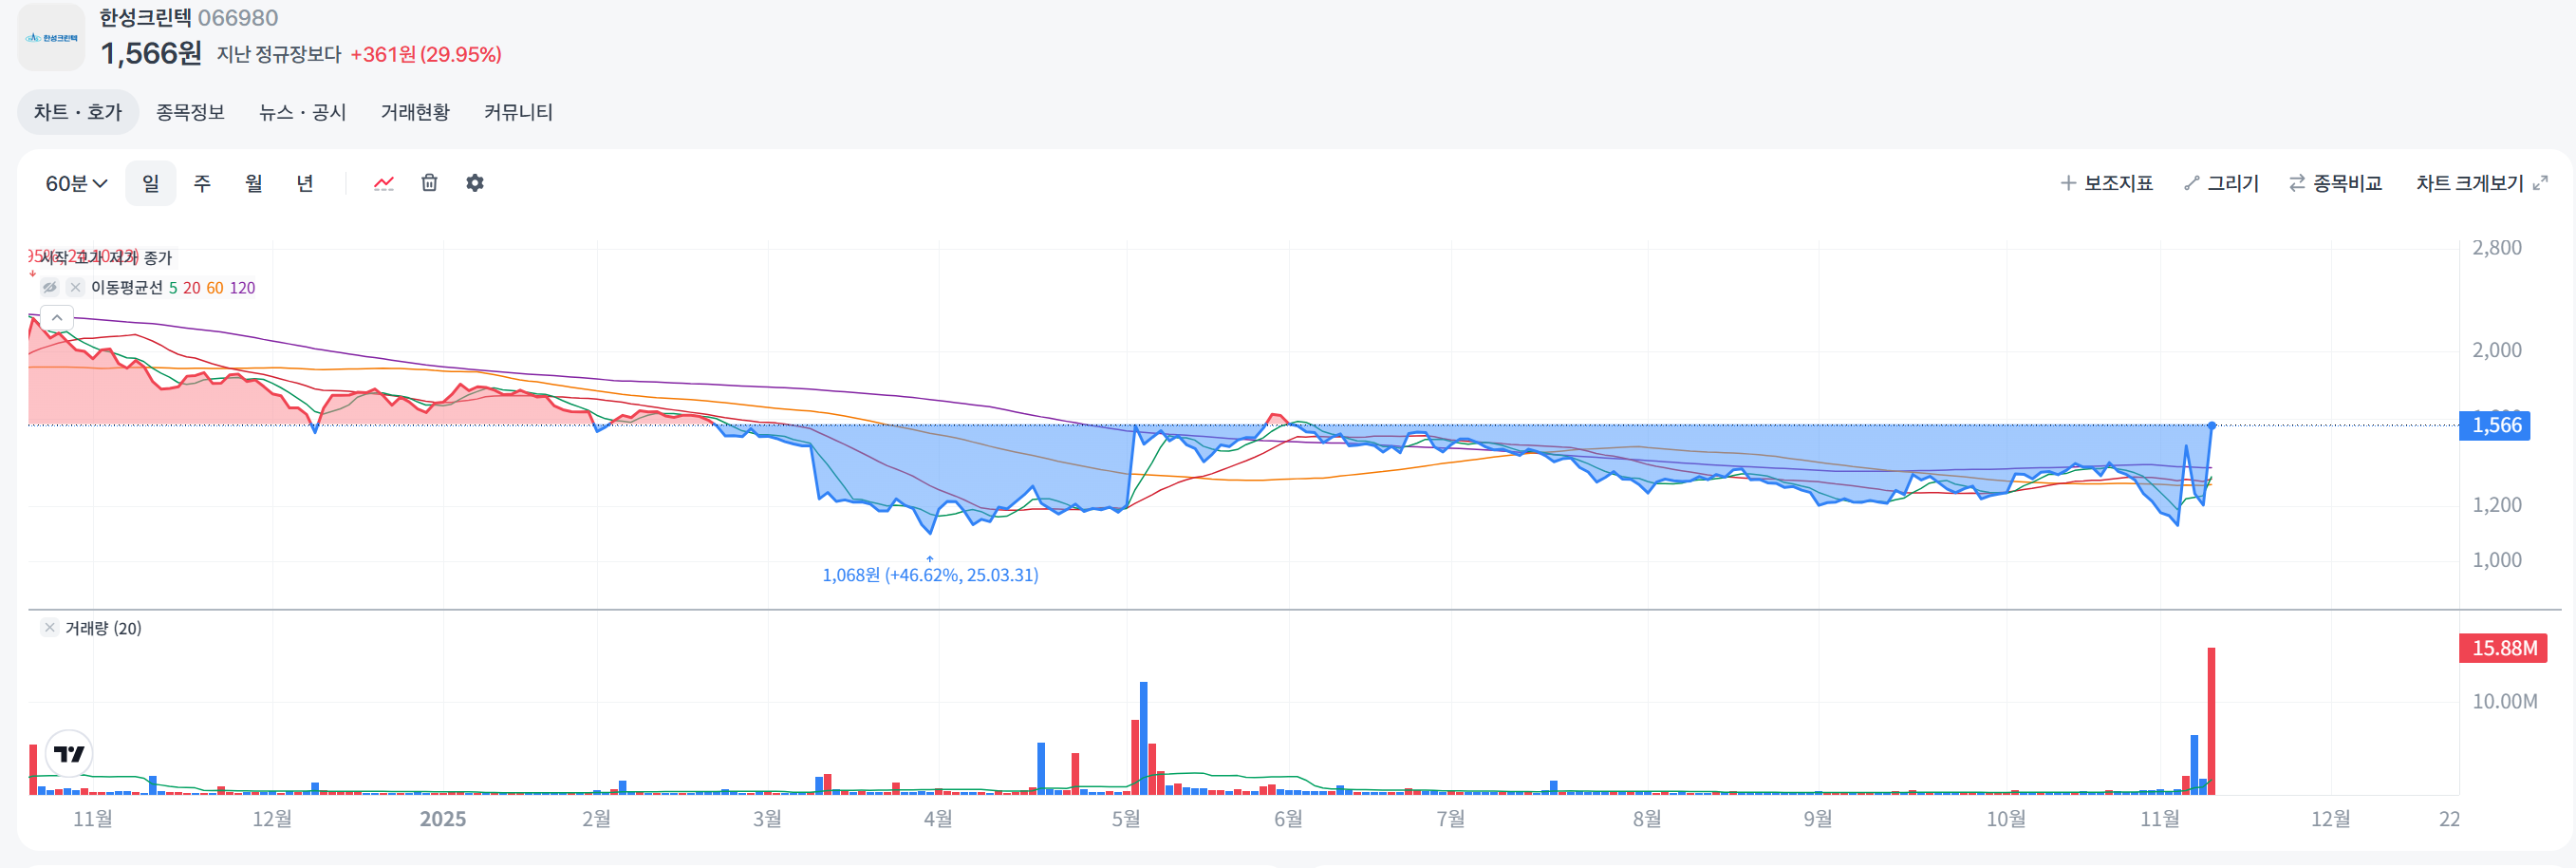Open the 그리기 drawing tools
2576x868 pixels.
tap(2221, 183)
